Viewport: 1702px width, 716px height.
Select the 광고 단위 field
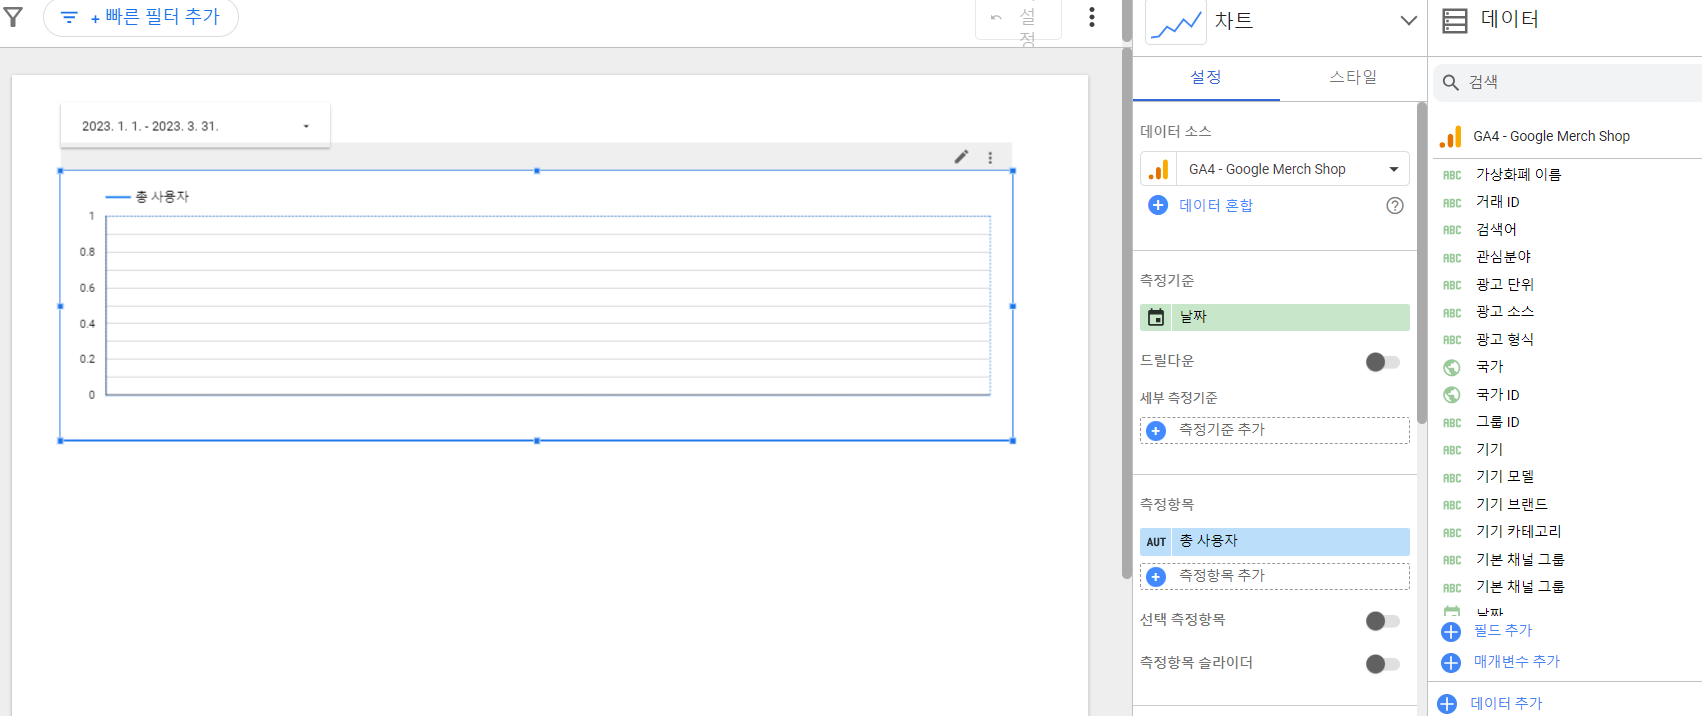(x=1505, y=284)
